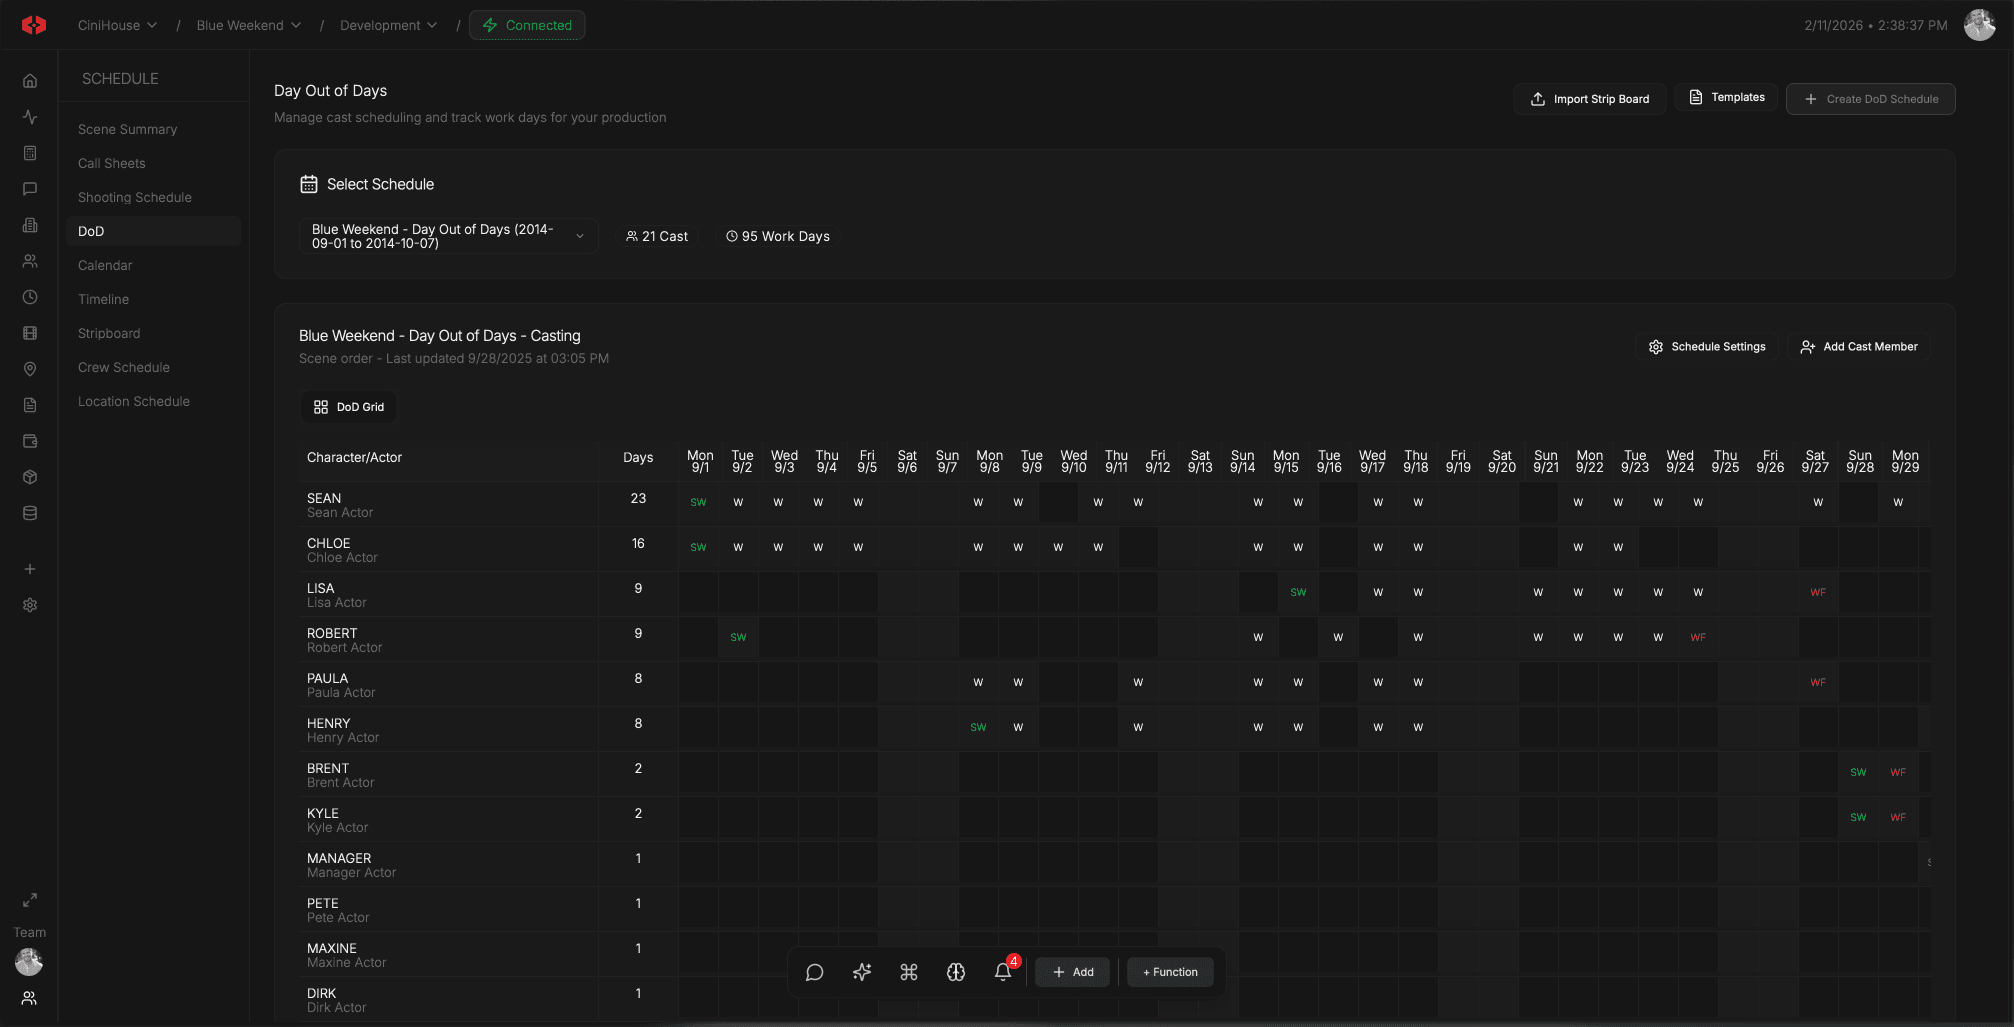This screenshot has width=2014, height=1027.
Task: Click the expand arrows icon above Team
Action: [x=30, y=900]
